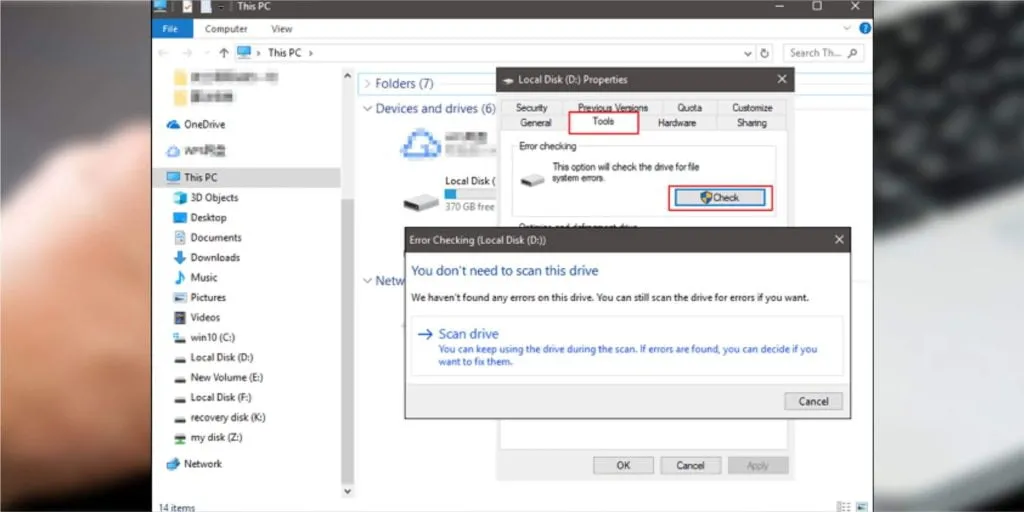Switch to the General tab in Properties
Image resolution: width=1024 pixels, height=512 pixels.
pyautogui.click(x=536, y=123)
